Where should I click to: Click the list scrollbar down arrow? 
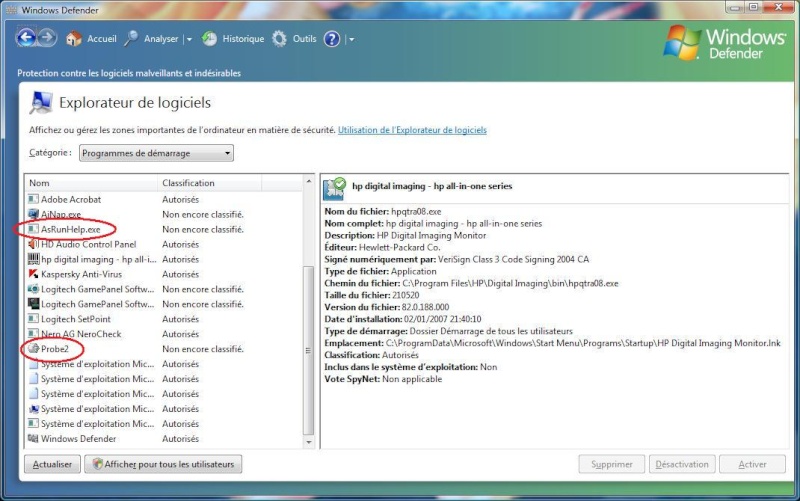pos(308,442)
